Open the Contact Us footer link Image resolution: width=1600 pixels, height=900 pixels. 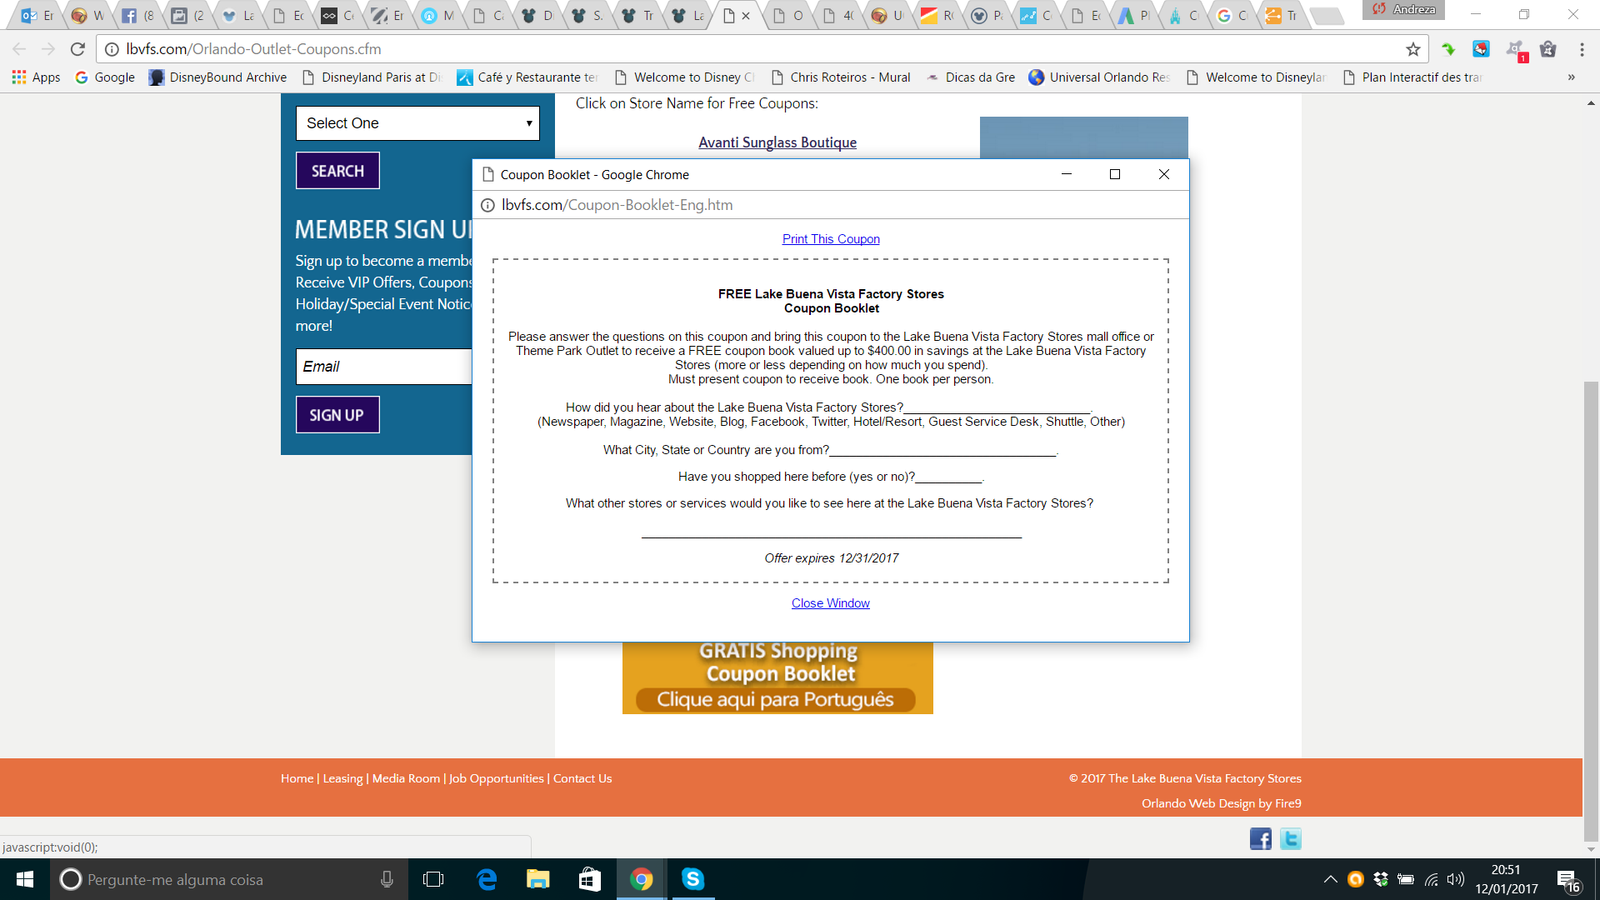point(582,778)
